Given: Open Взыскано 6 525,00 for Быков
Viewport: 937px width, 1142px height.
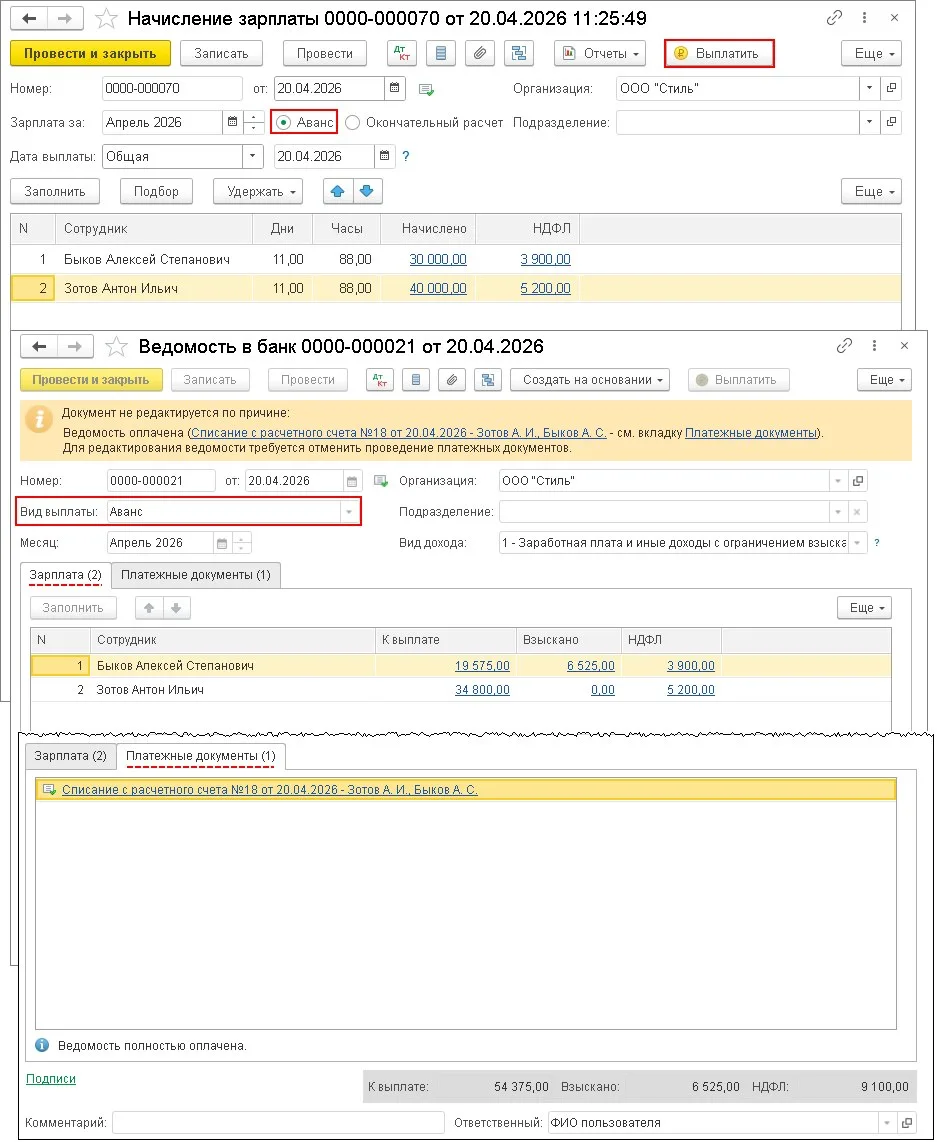Looking at the screenshot, I should pos(590,666).
